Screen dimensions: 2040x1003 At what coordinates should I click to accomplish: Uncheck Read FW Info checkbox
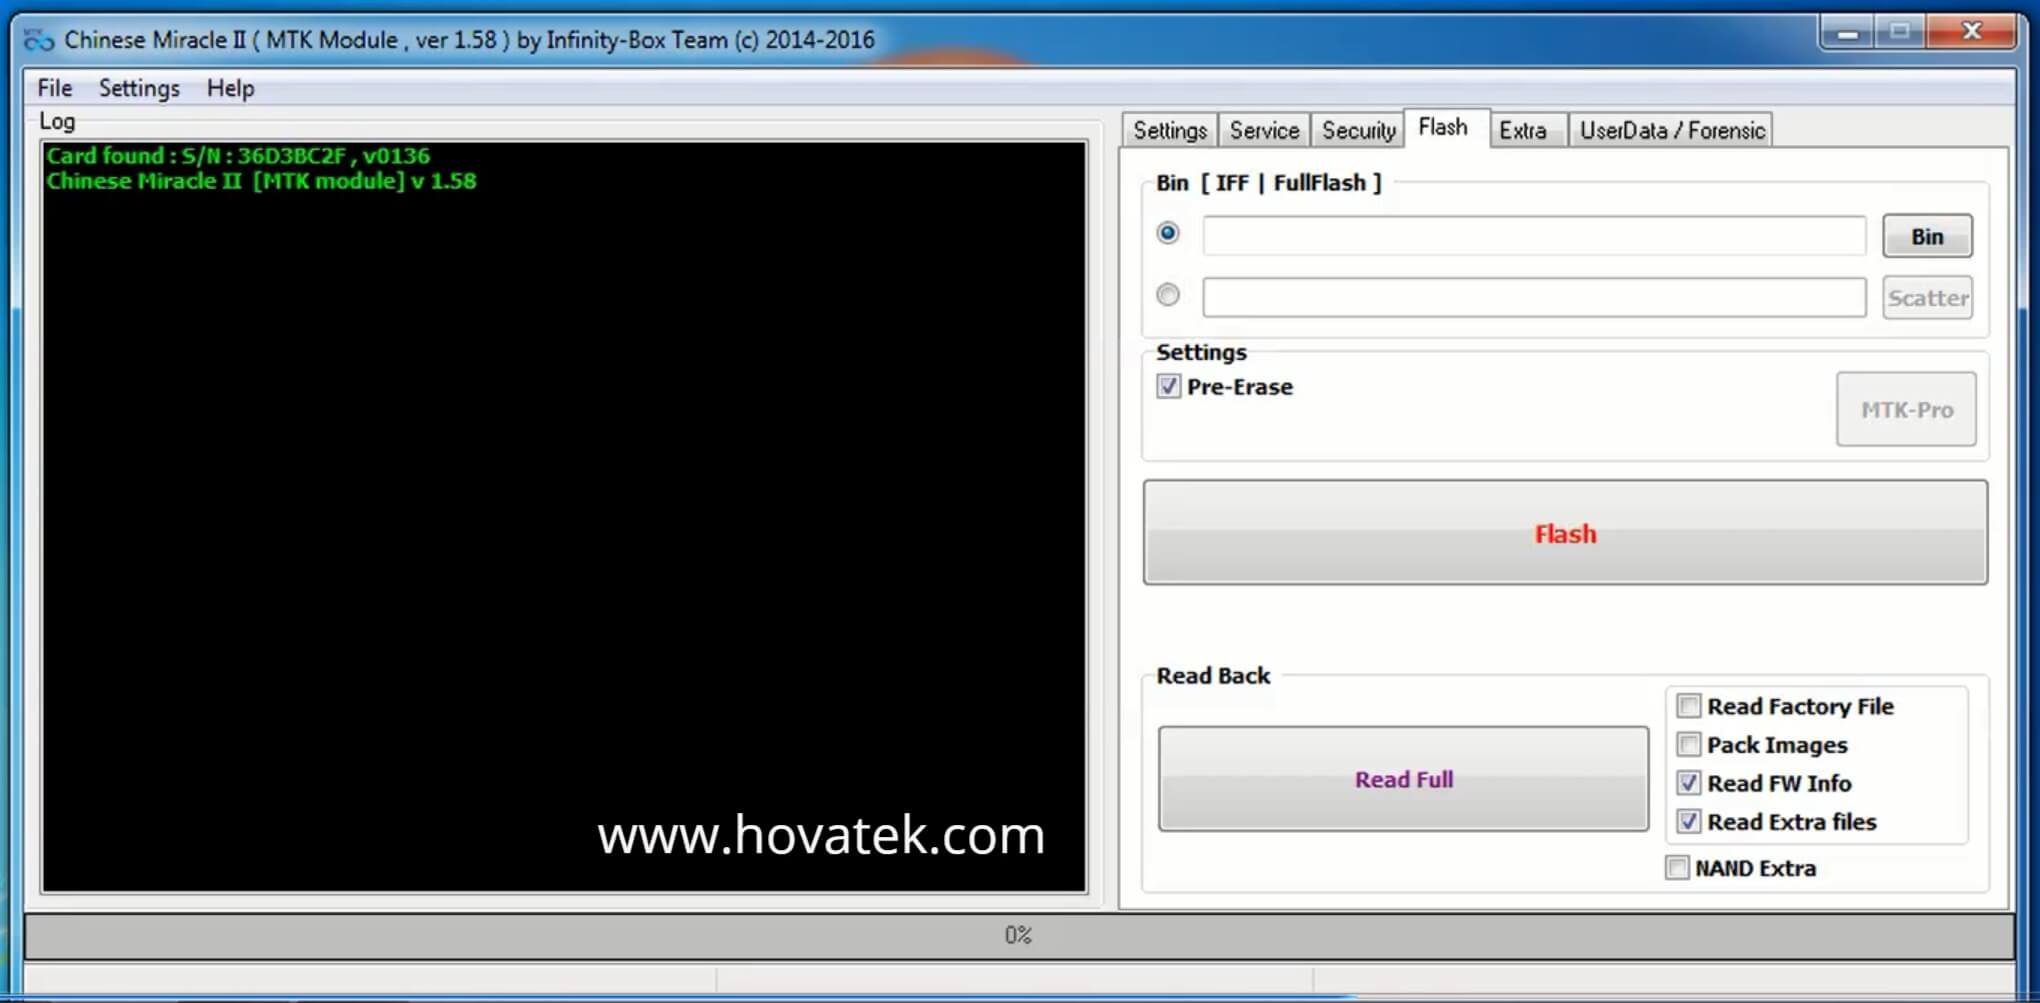[1689, 783]
